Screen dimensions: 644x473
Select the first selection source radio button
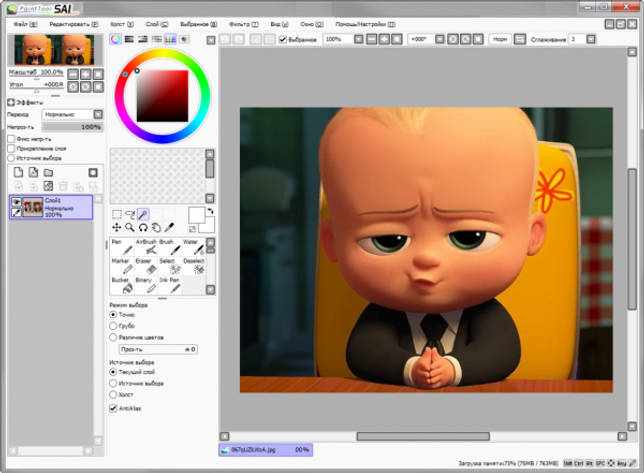pyautogui.click(x=113, y=372)
